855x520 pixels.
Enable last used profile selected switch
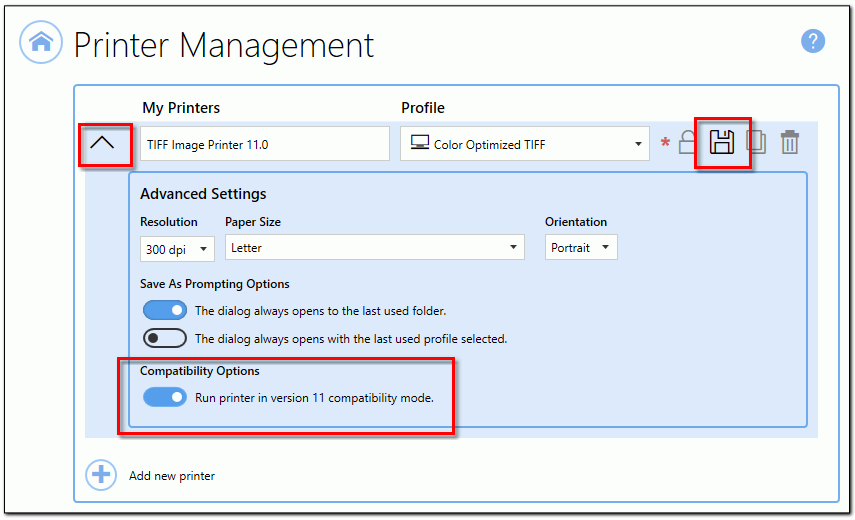[165, 338]
